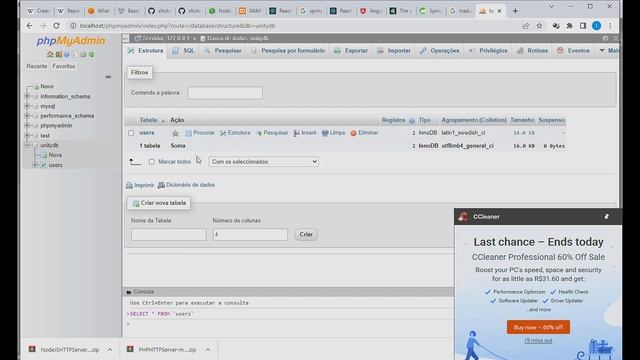This screenshot has width=640, height=360.
Task: Toggle the Marcar todos checkbox
Action: [152, 162]
